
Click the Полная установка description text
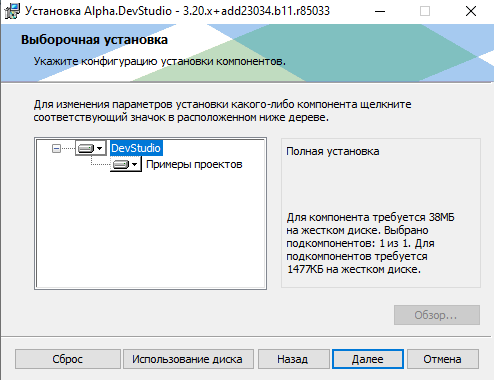pyautogui.click(x=333, y=151)
